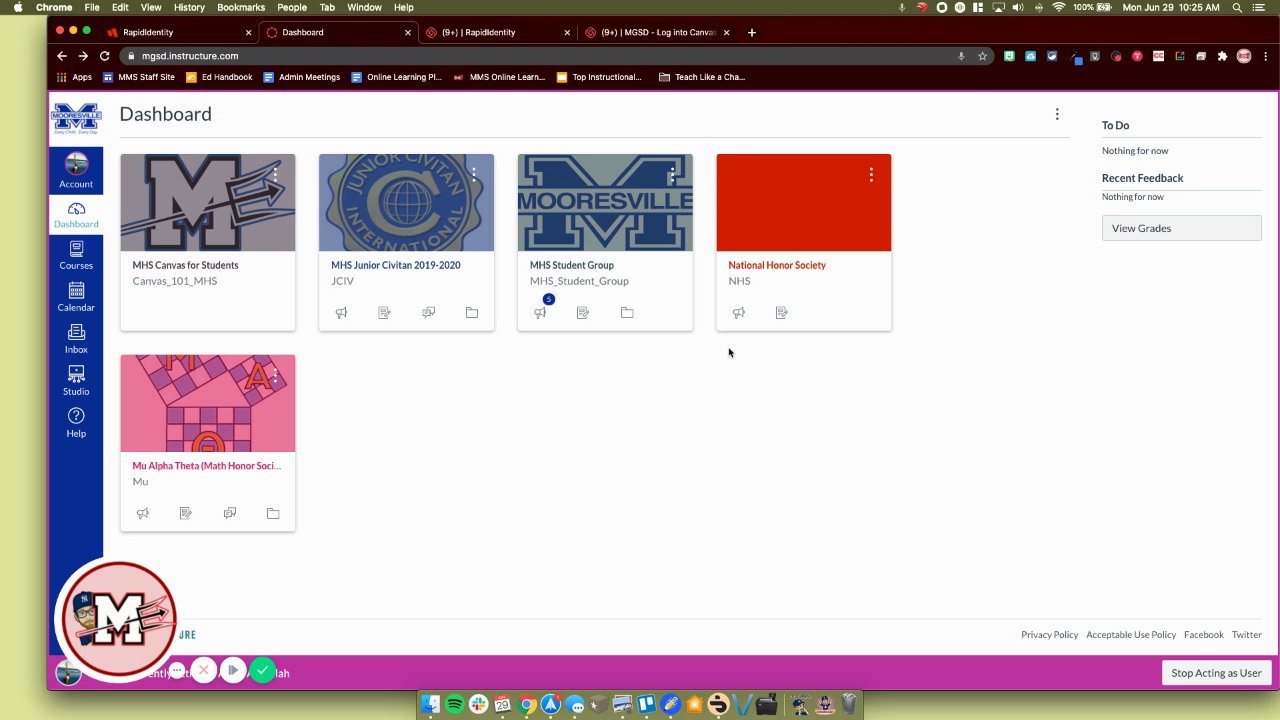Open the History menu in menu bar
The width and height of the screenshot is (1280, 720).
(x=189, y=7)
